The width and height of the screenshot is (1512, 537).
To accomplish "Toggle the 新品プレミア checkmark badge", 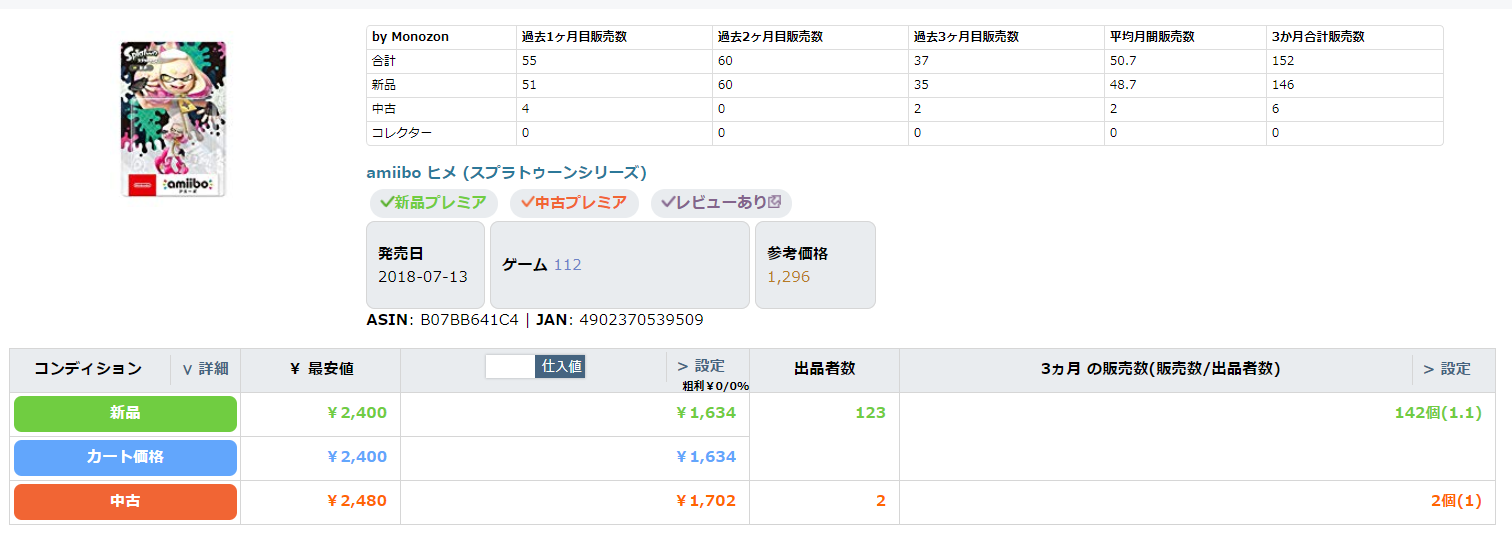I will (433, 203).
